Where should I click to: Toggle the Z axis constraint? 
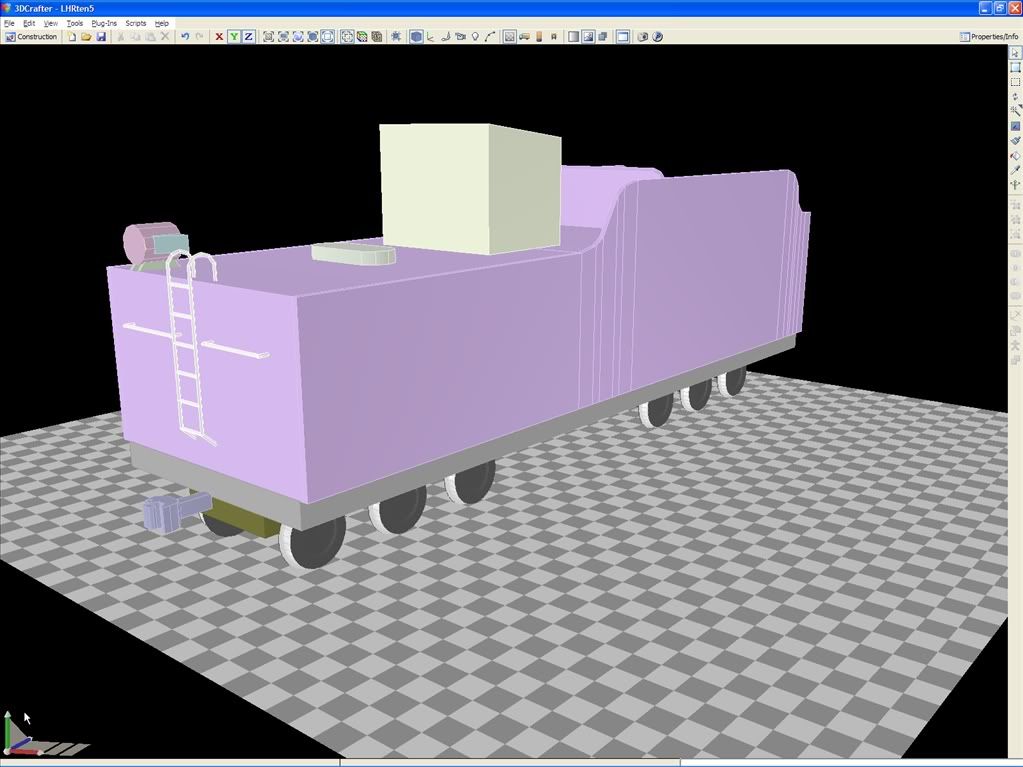[249, 37]
